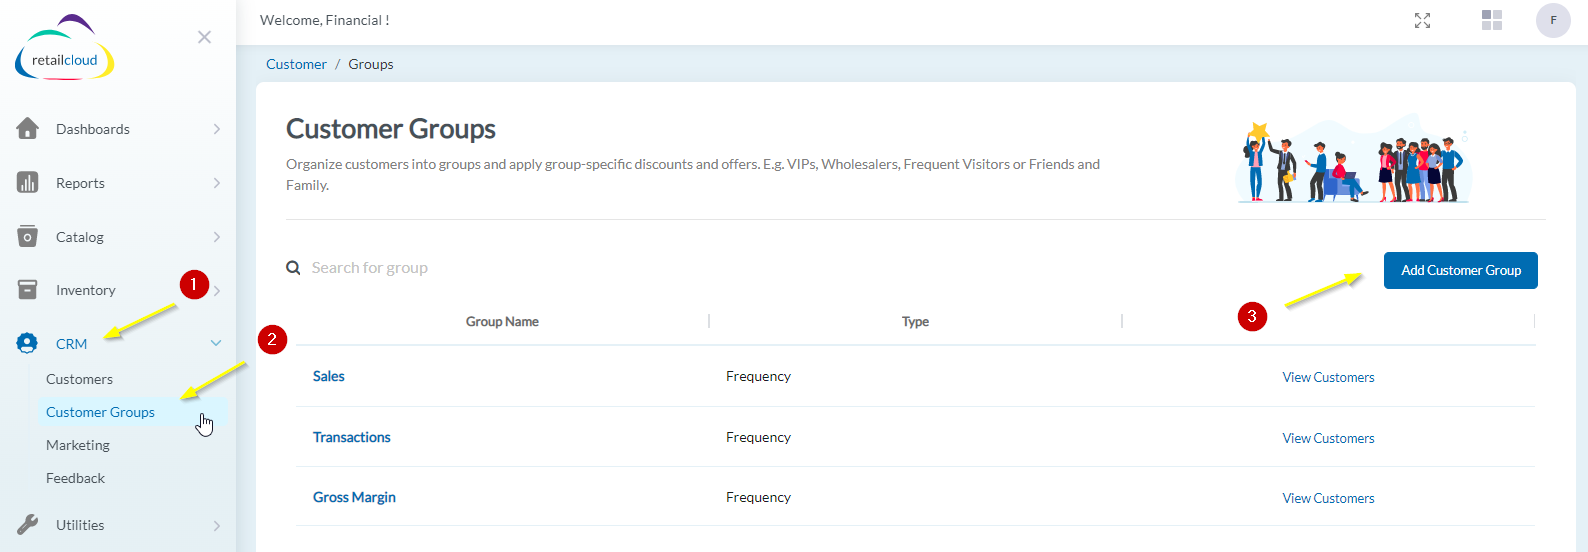
Task: View Customers for Sales group
Action: point(1328,377)
